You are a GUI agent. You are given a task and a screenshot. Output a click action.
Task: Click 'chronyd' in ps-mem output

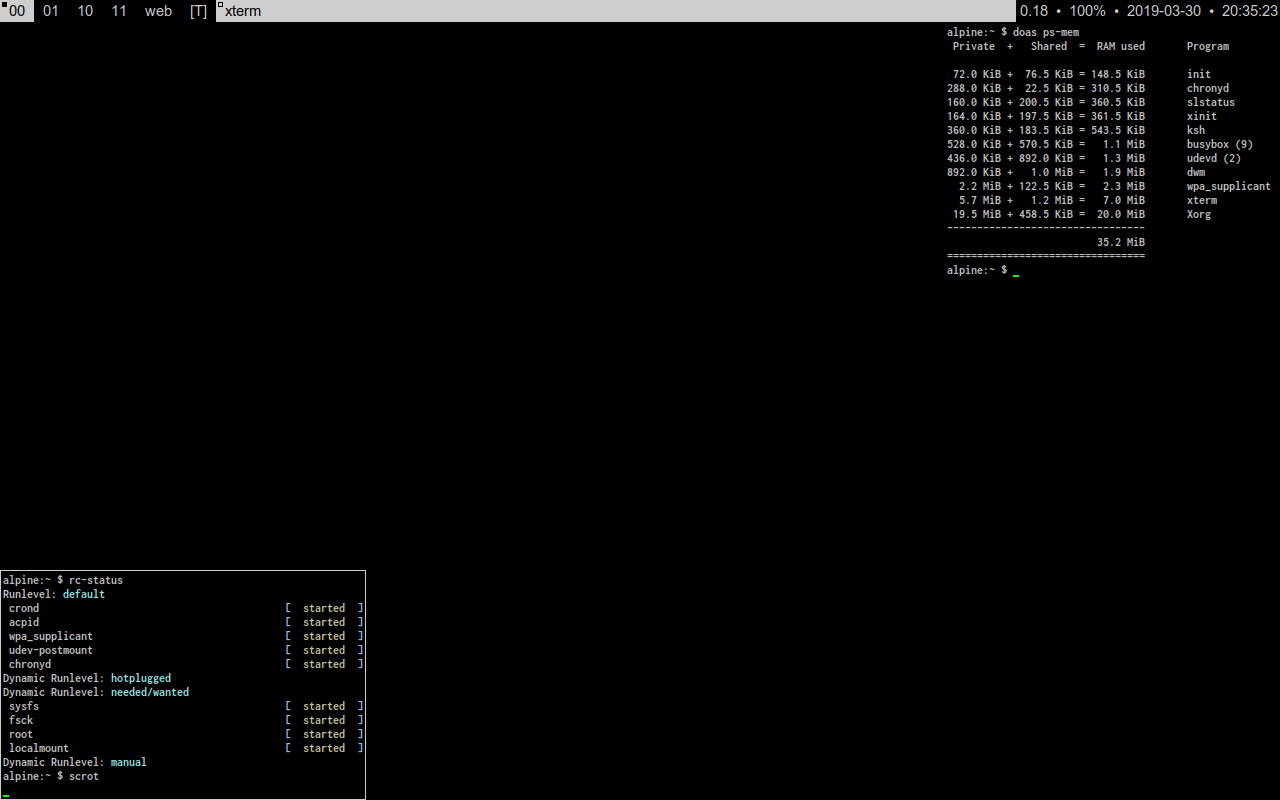(x=1208, y=88)
